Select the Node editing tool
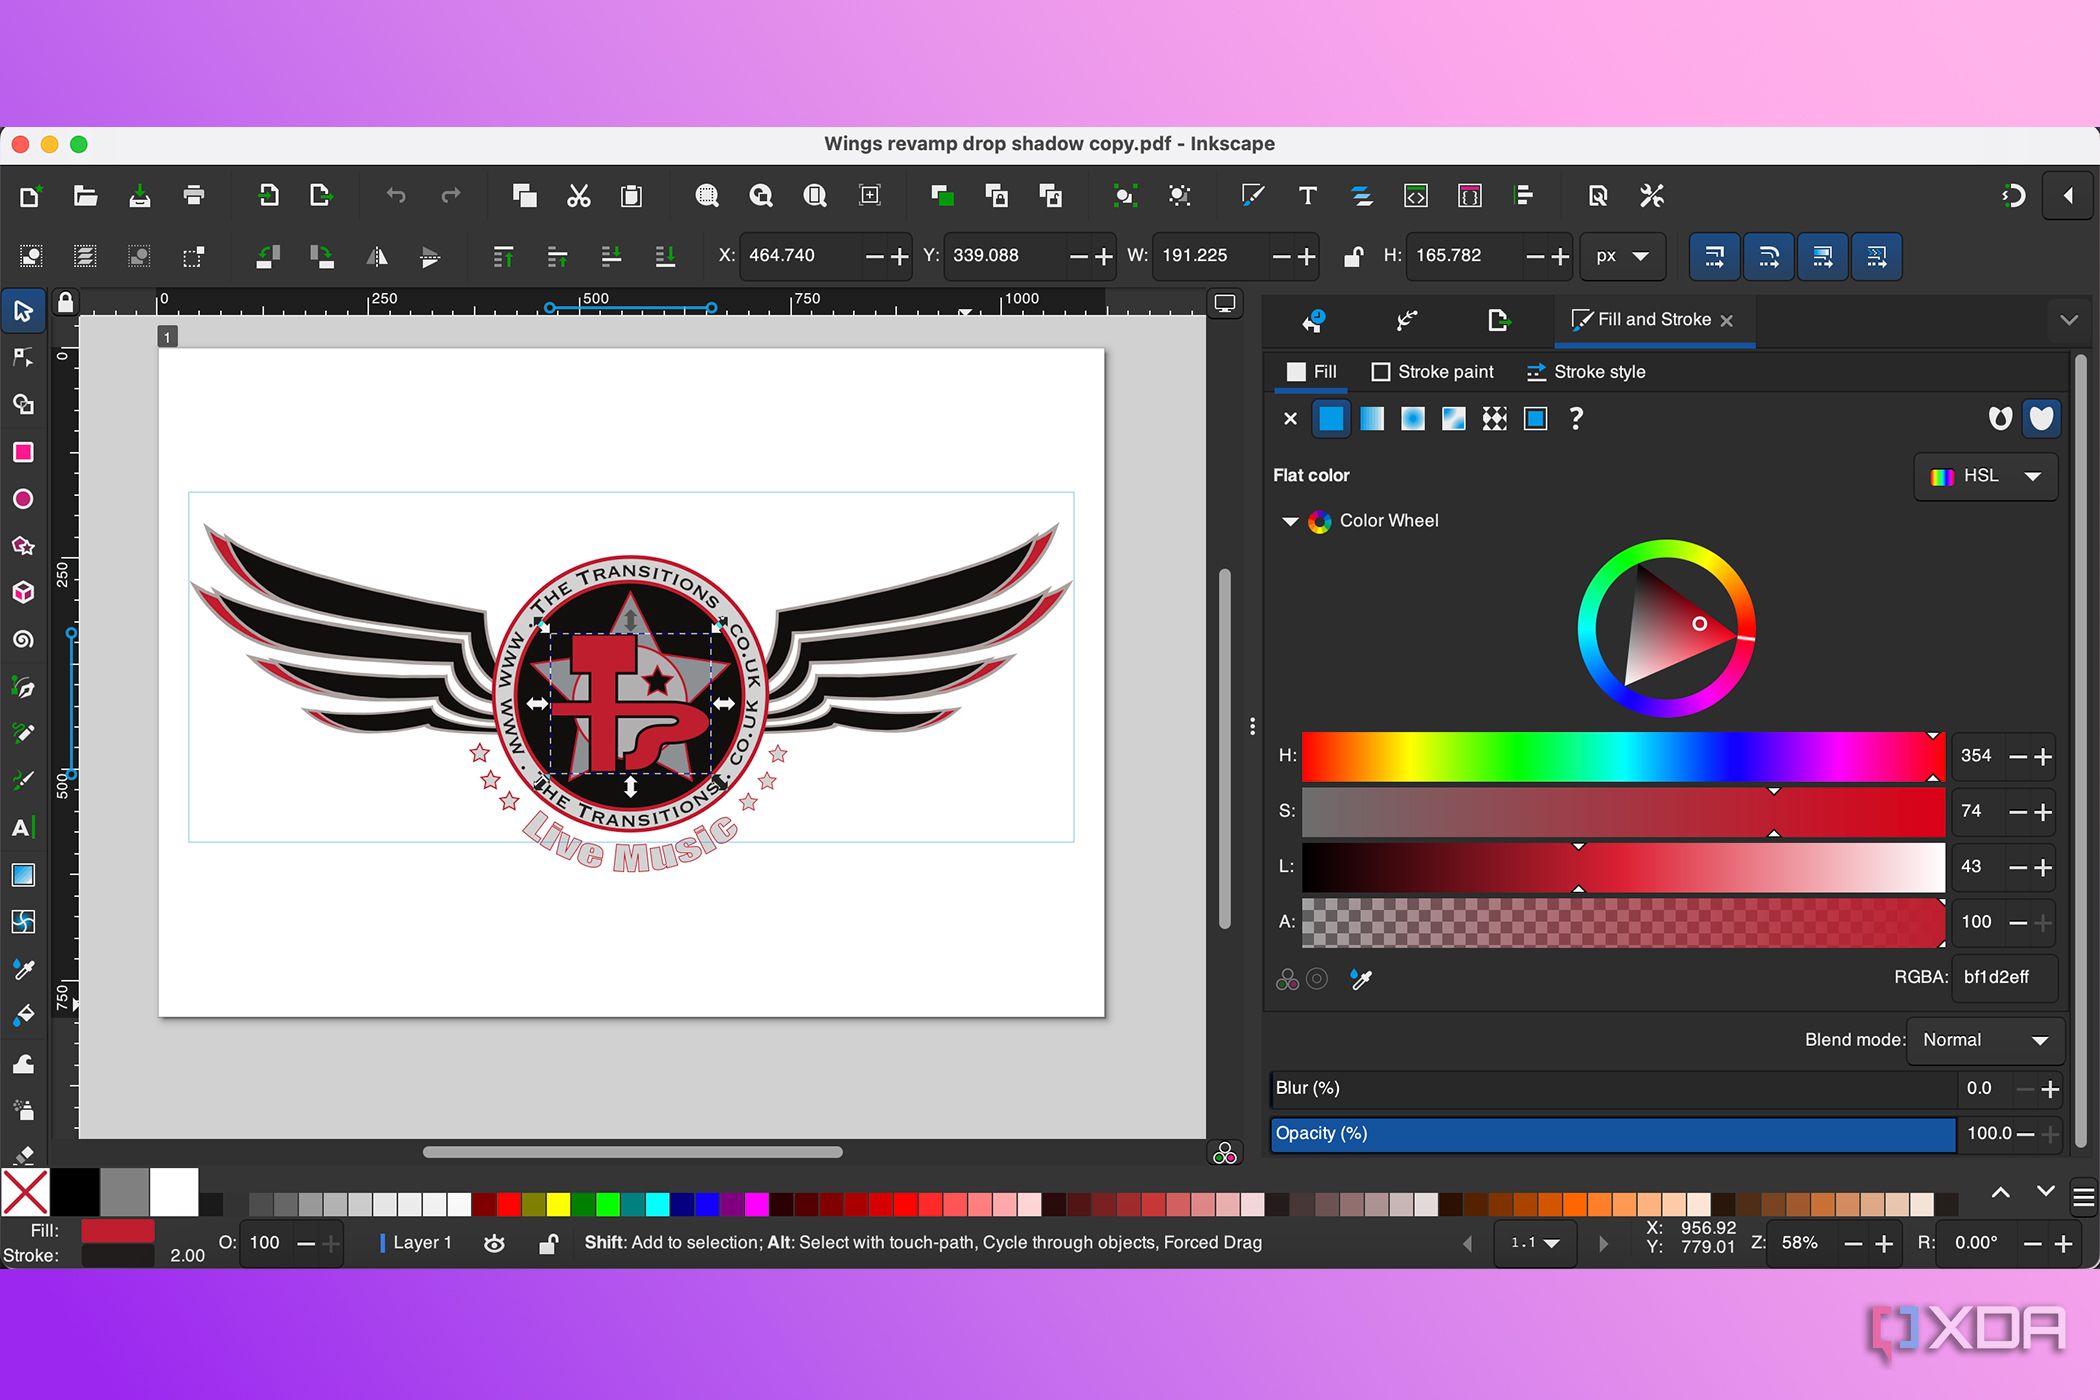Image resolution: width=2100 pixels, height=1400 pixels. (x=23, y=357)
